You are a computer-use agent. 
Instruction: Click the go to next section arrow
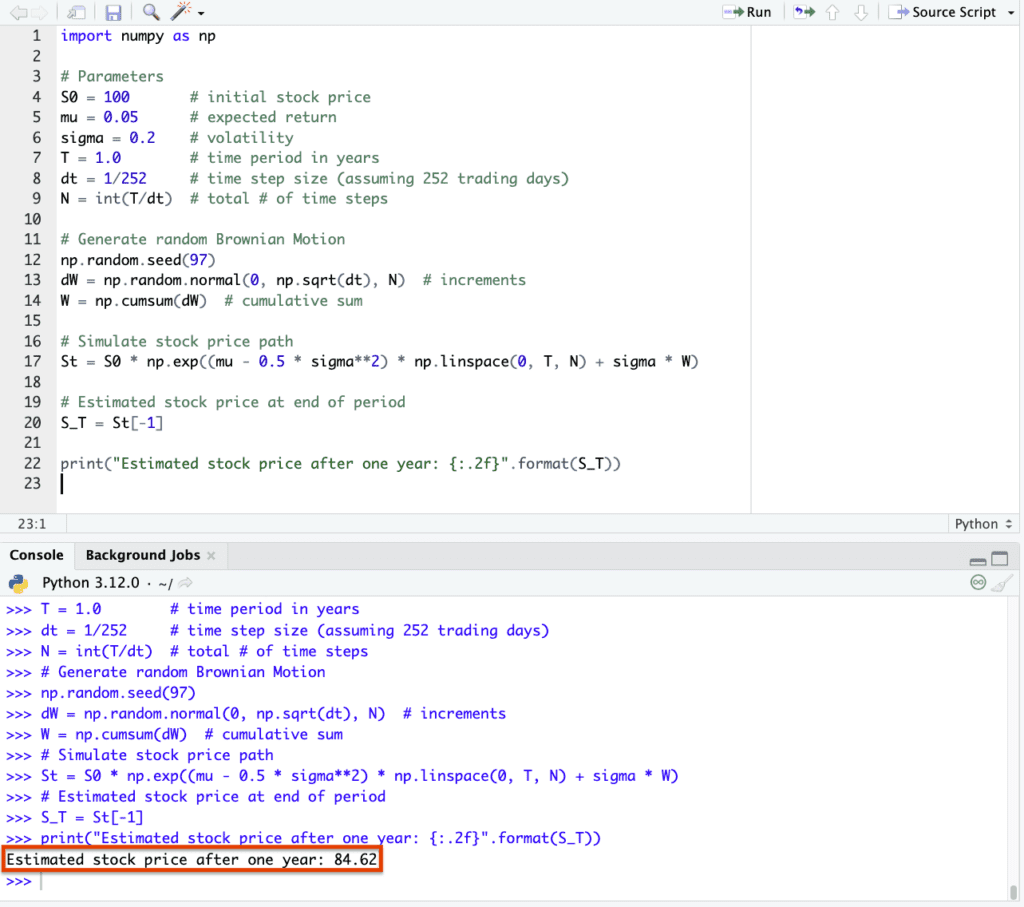860,13
